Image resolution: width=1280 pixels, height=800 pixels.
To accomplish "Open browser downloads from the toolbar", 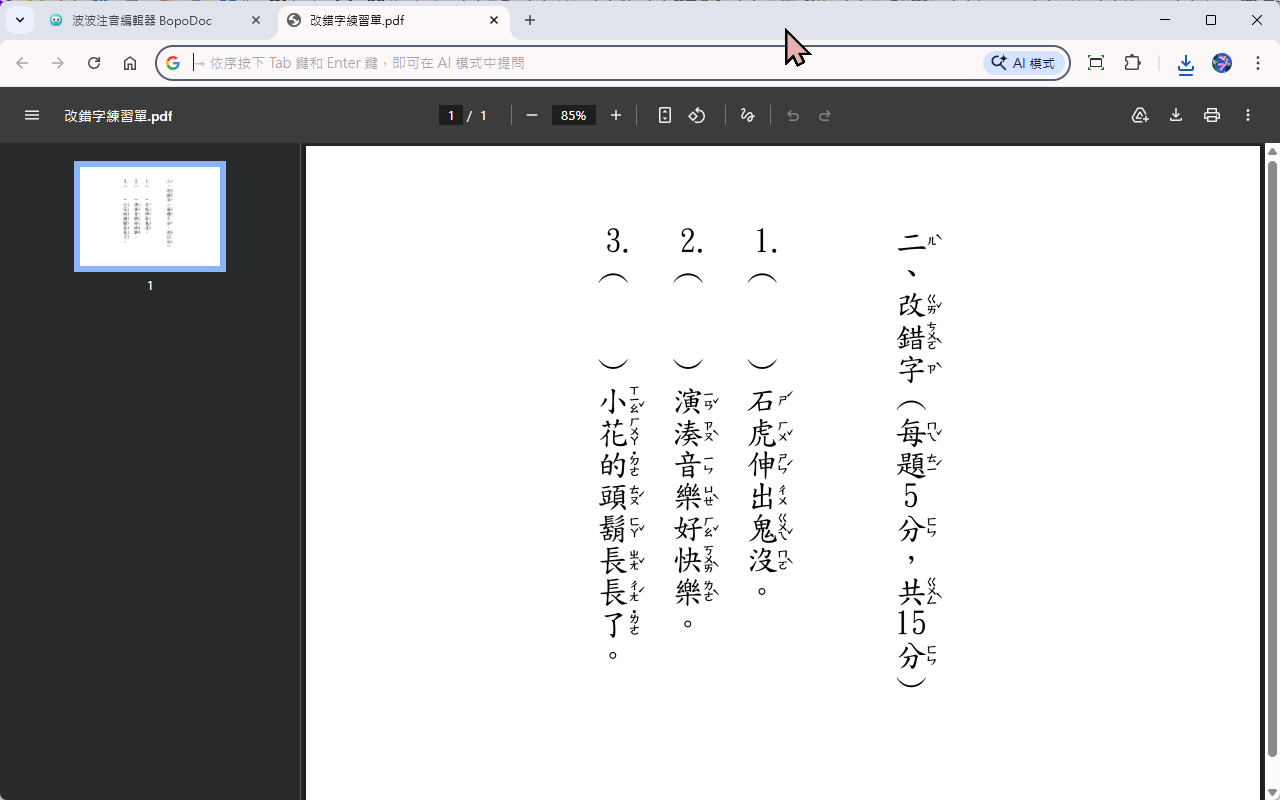I will pos(1185,63).
